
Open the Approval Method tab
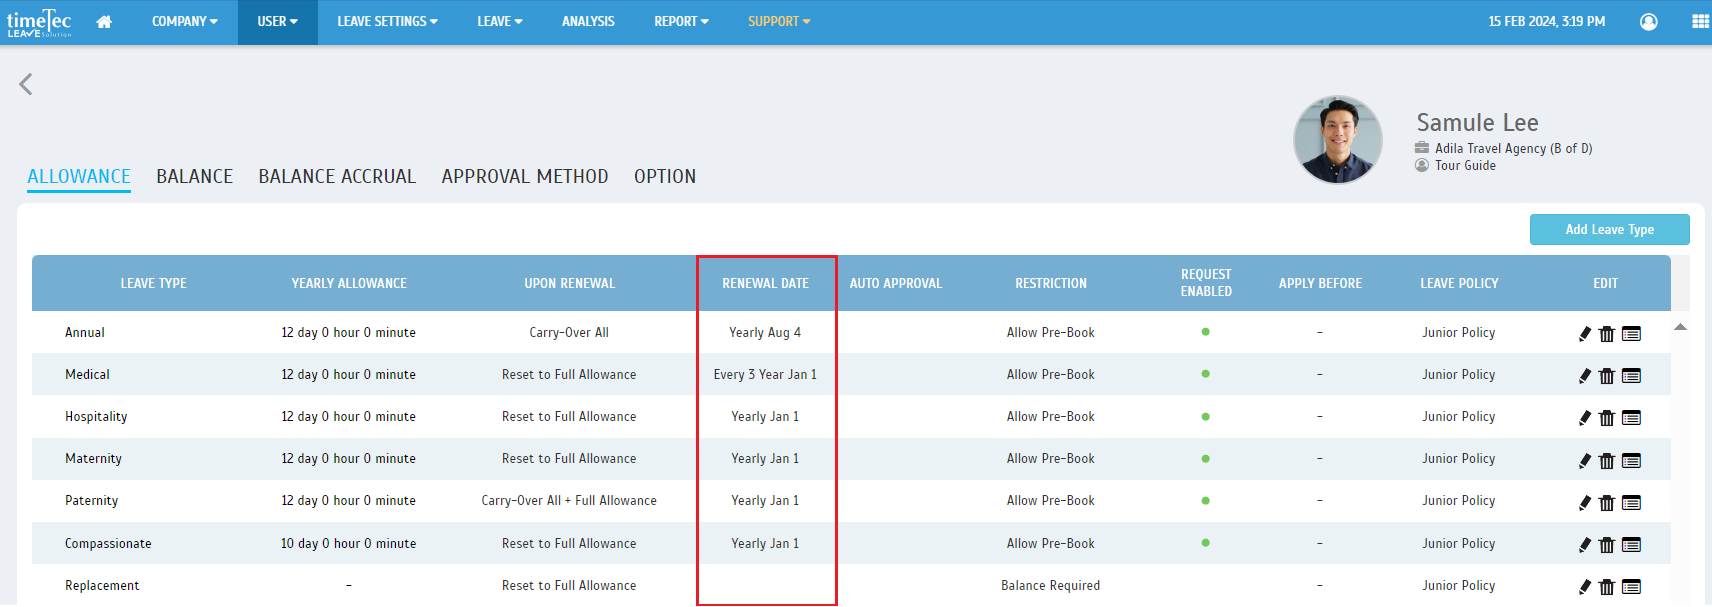point(524,177)
